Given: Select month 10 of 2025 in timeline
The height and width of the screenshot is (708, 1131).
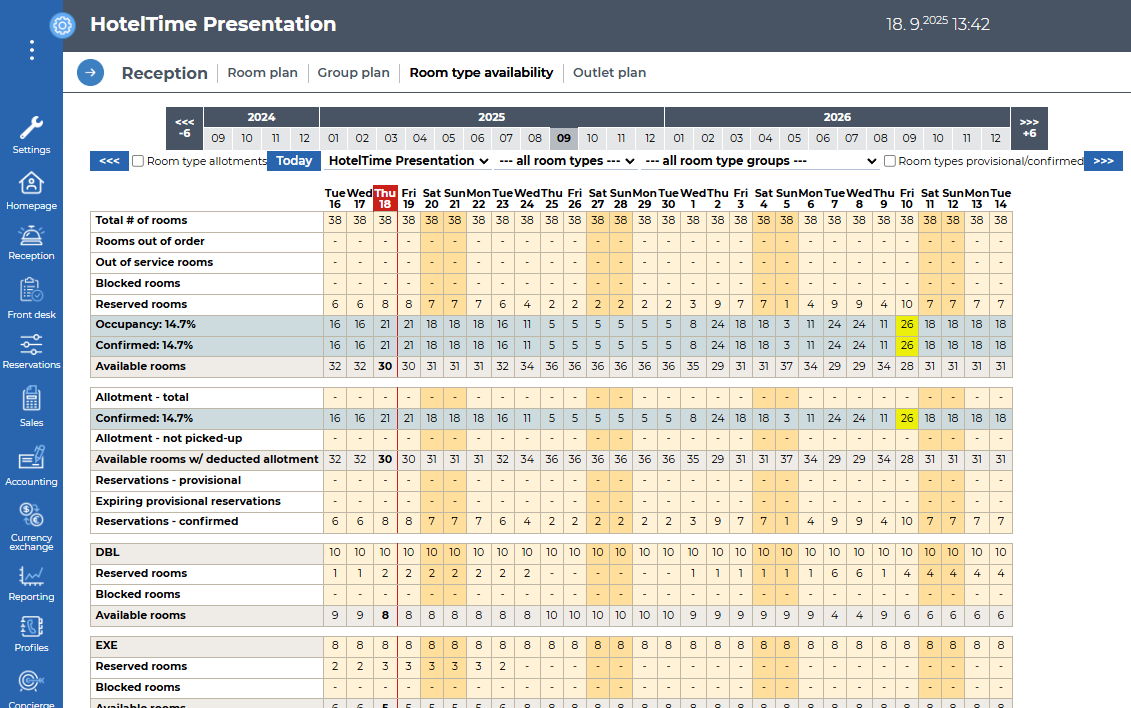Looking at the screenshot, I should pos(592,139).
